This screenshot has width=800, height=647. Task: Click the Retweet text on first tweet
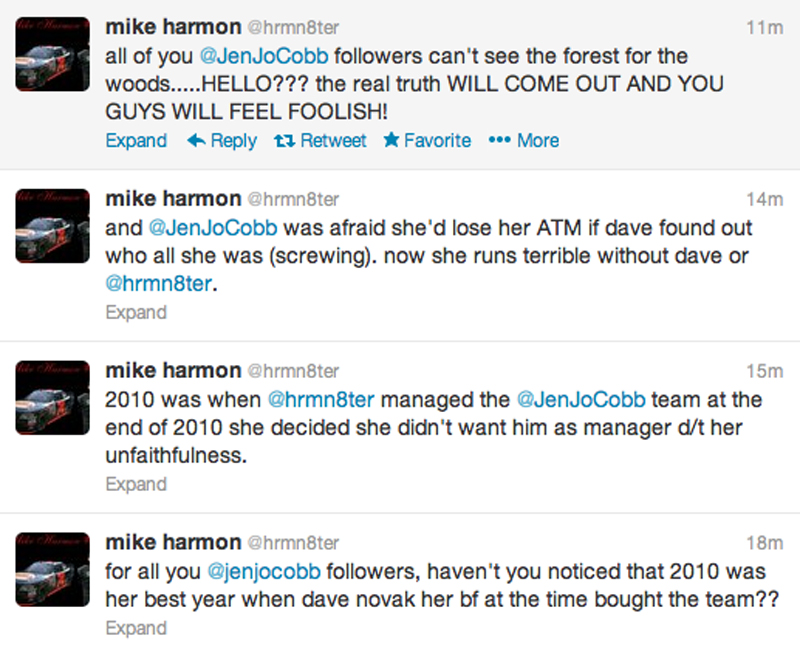[333, 141]
